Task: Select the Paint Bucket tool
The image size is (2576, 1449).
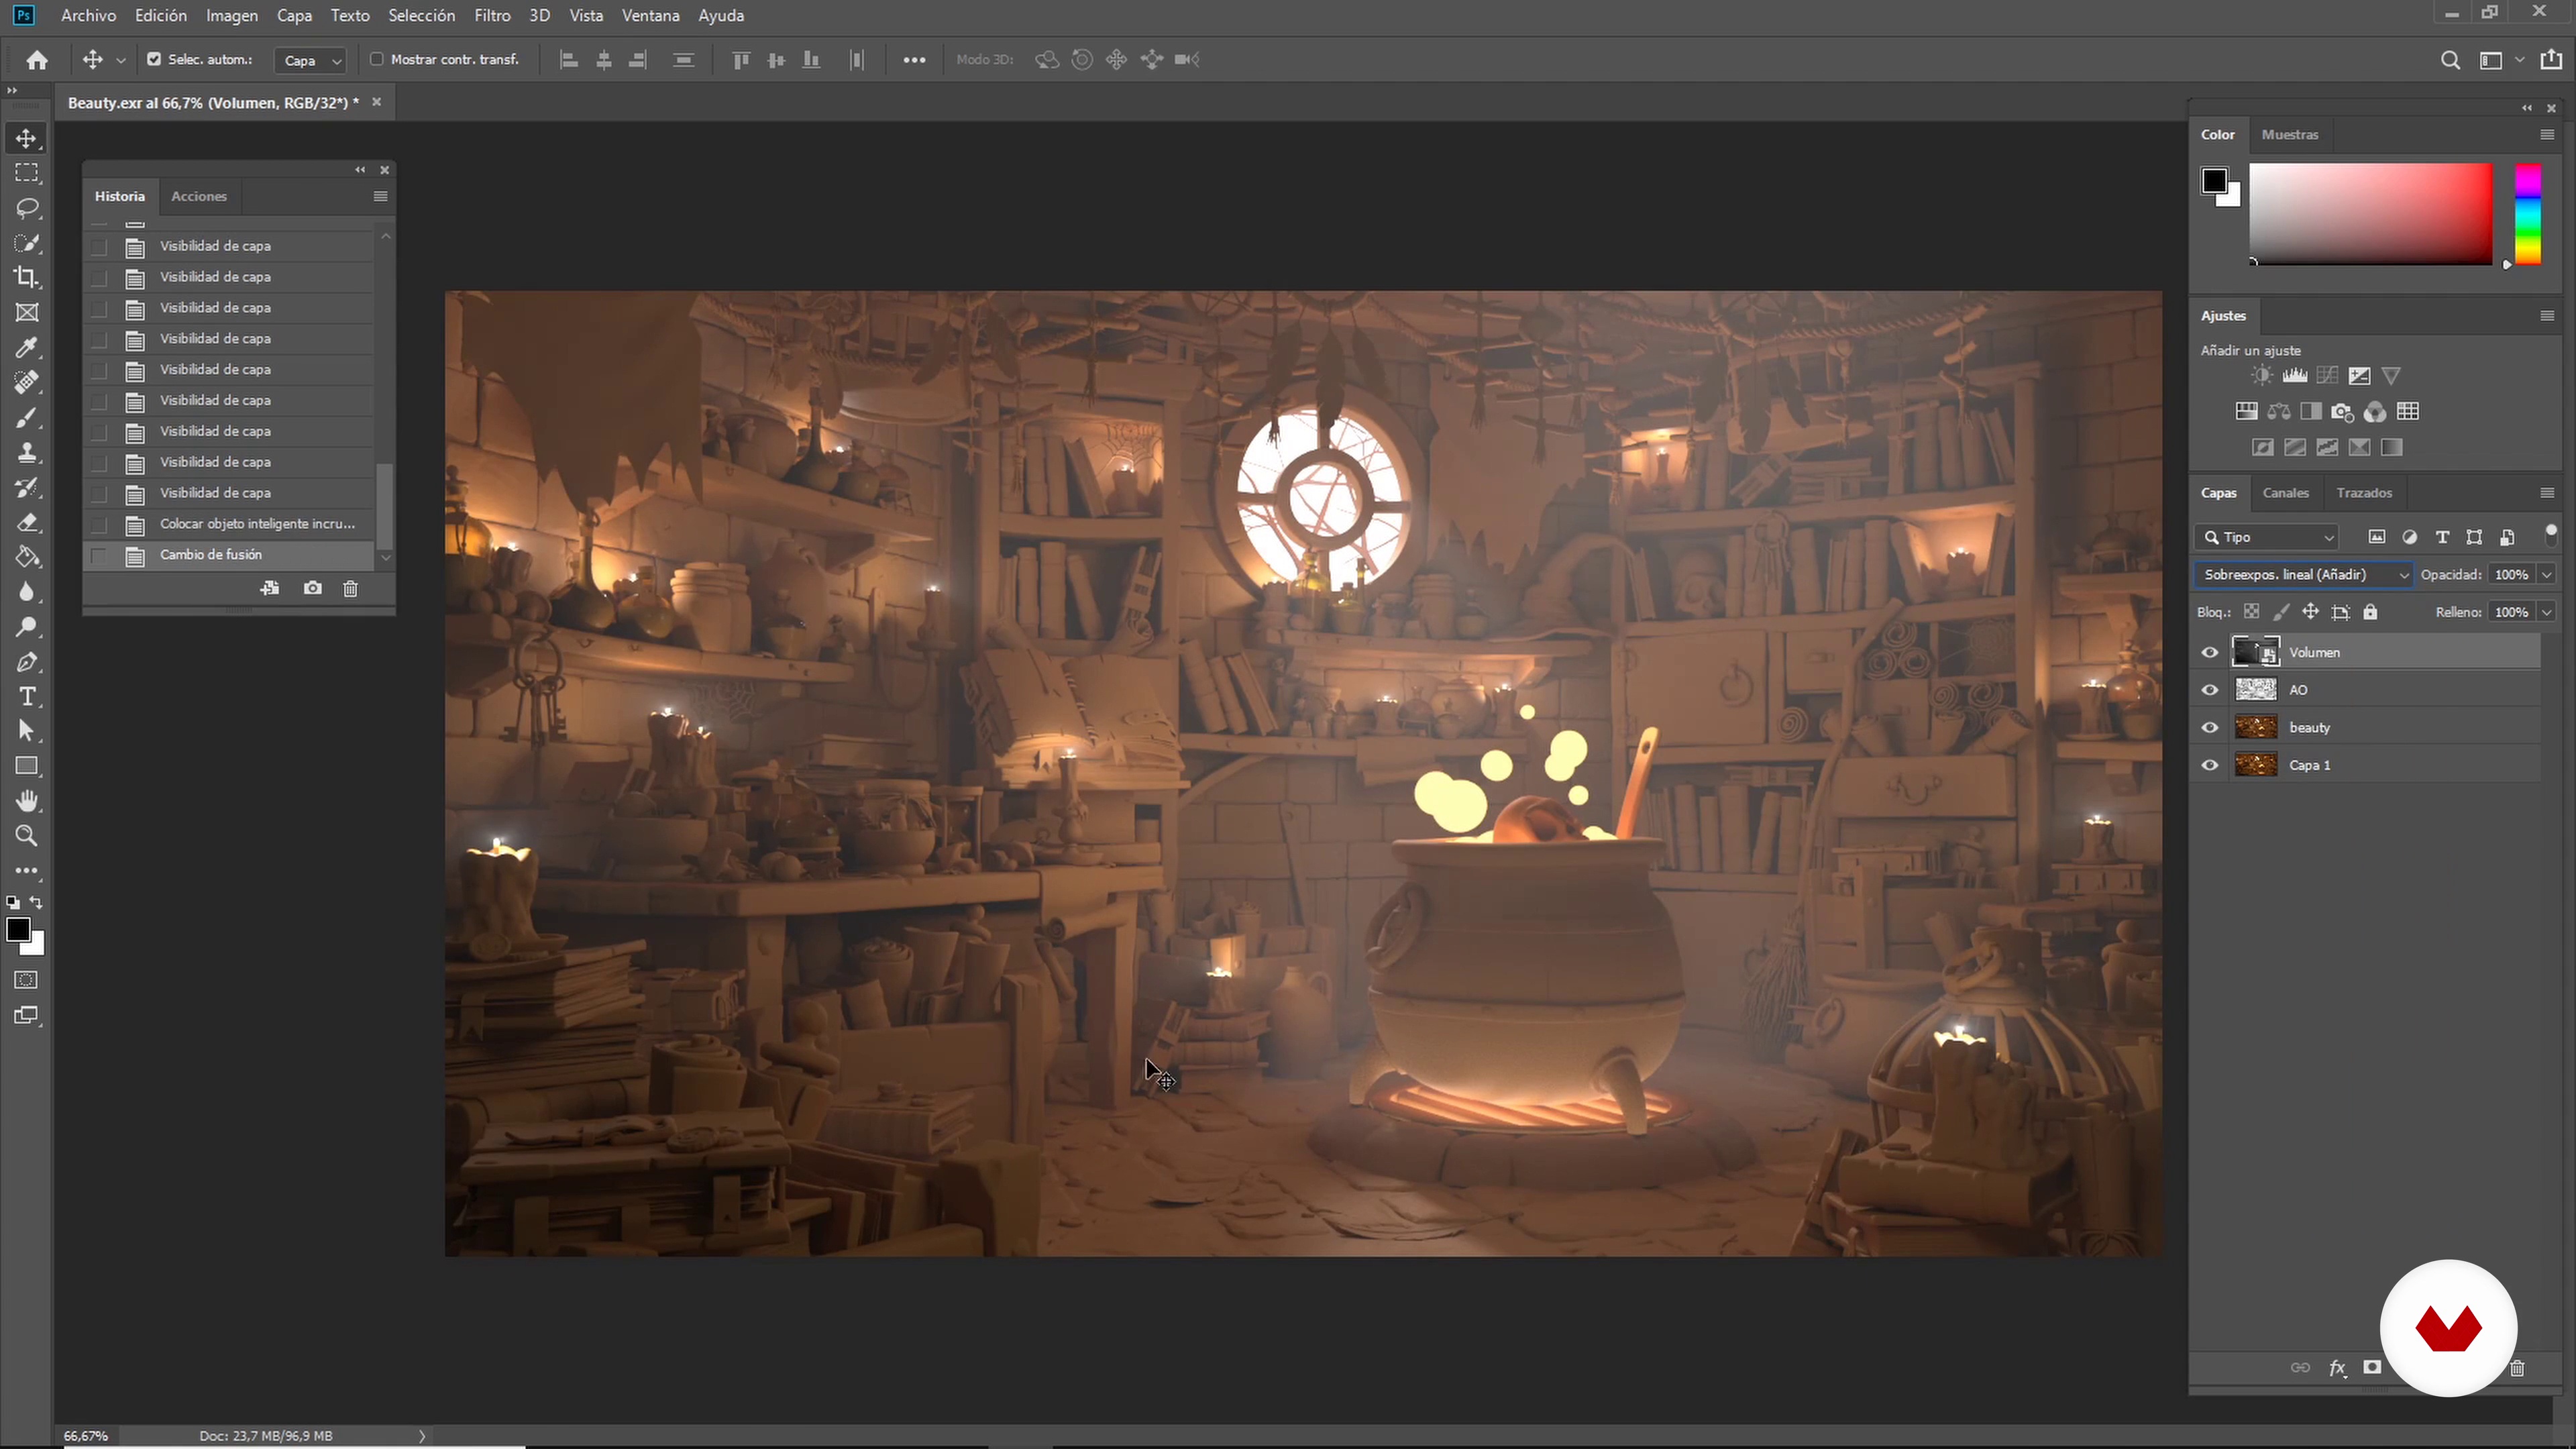Action: pyautogui.click(x=27, y=557)
